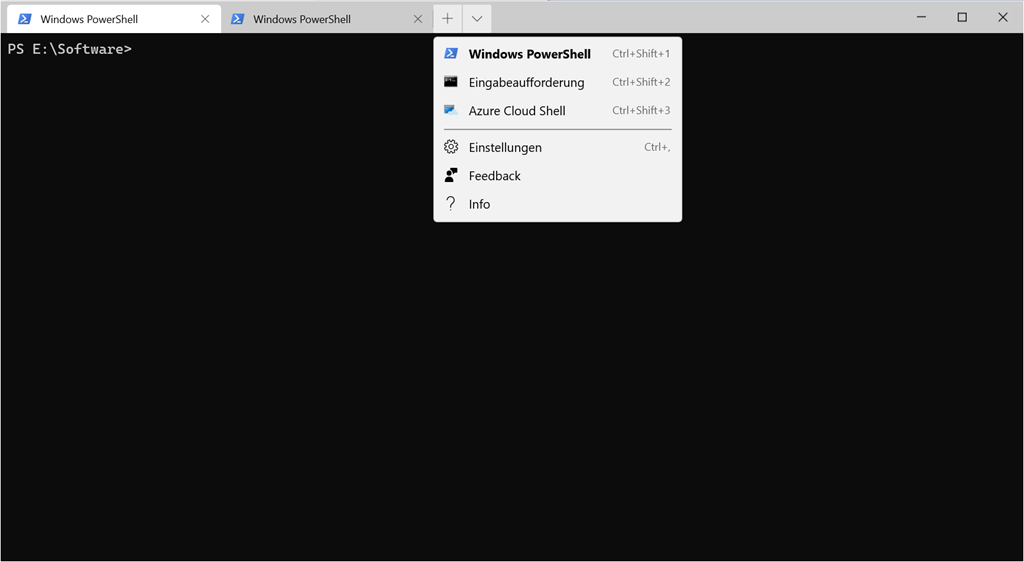Select Windows PowerShell from the dropdown menu
Screen dimensions: 1024x562
[x=529, y=54]
